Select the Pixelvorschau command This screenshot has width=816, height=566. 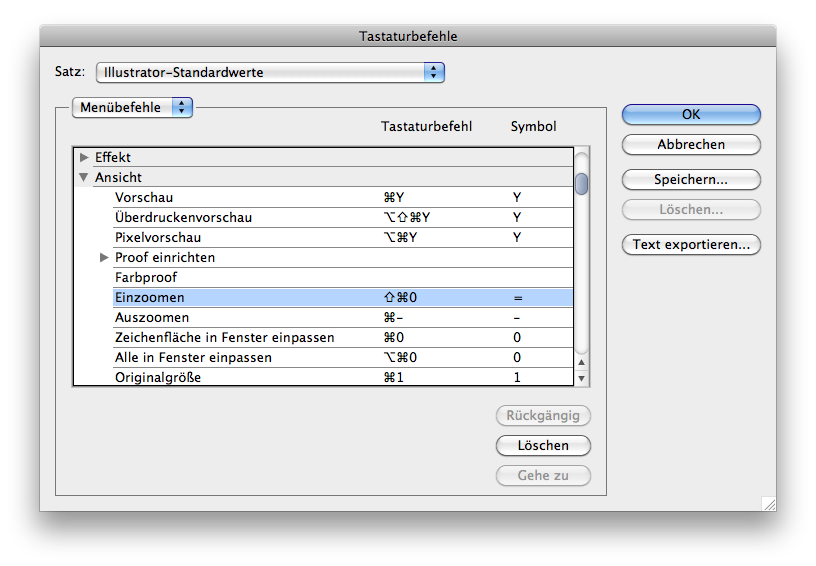click(158, 237)
